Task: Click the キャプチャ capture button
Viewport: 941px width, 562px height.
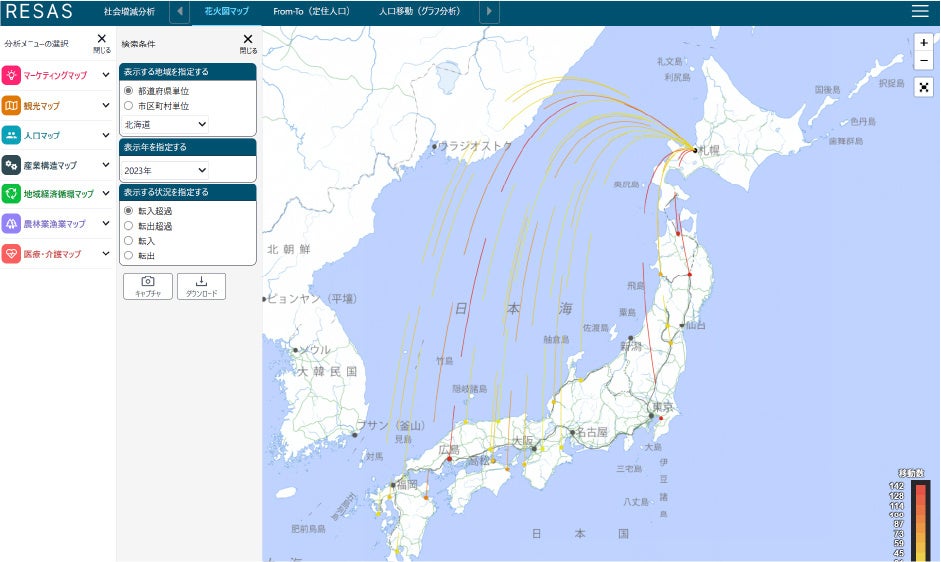Action: [x=148, y=286]
